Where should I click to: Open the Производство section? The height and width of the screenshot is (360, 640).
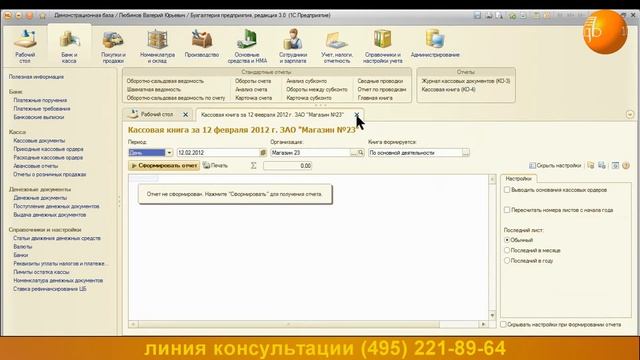[202, 43]
